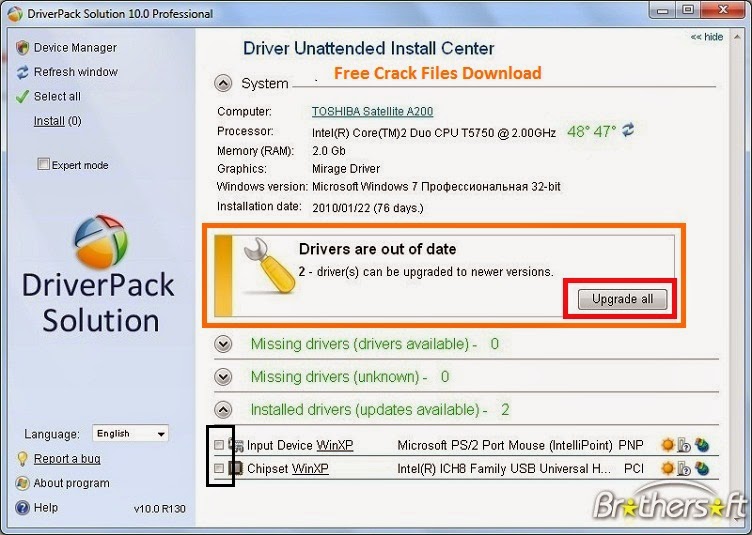
Task: Click the Help menu item
Action: (46, 507)
